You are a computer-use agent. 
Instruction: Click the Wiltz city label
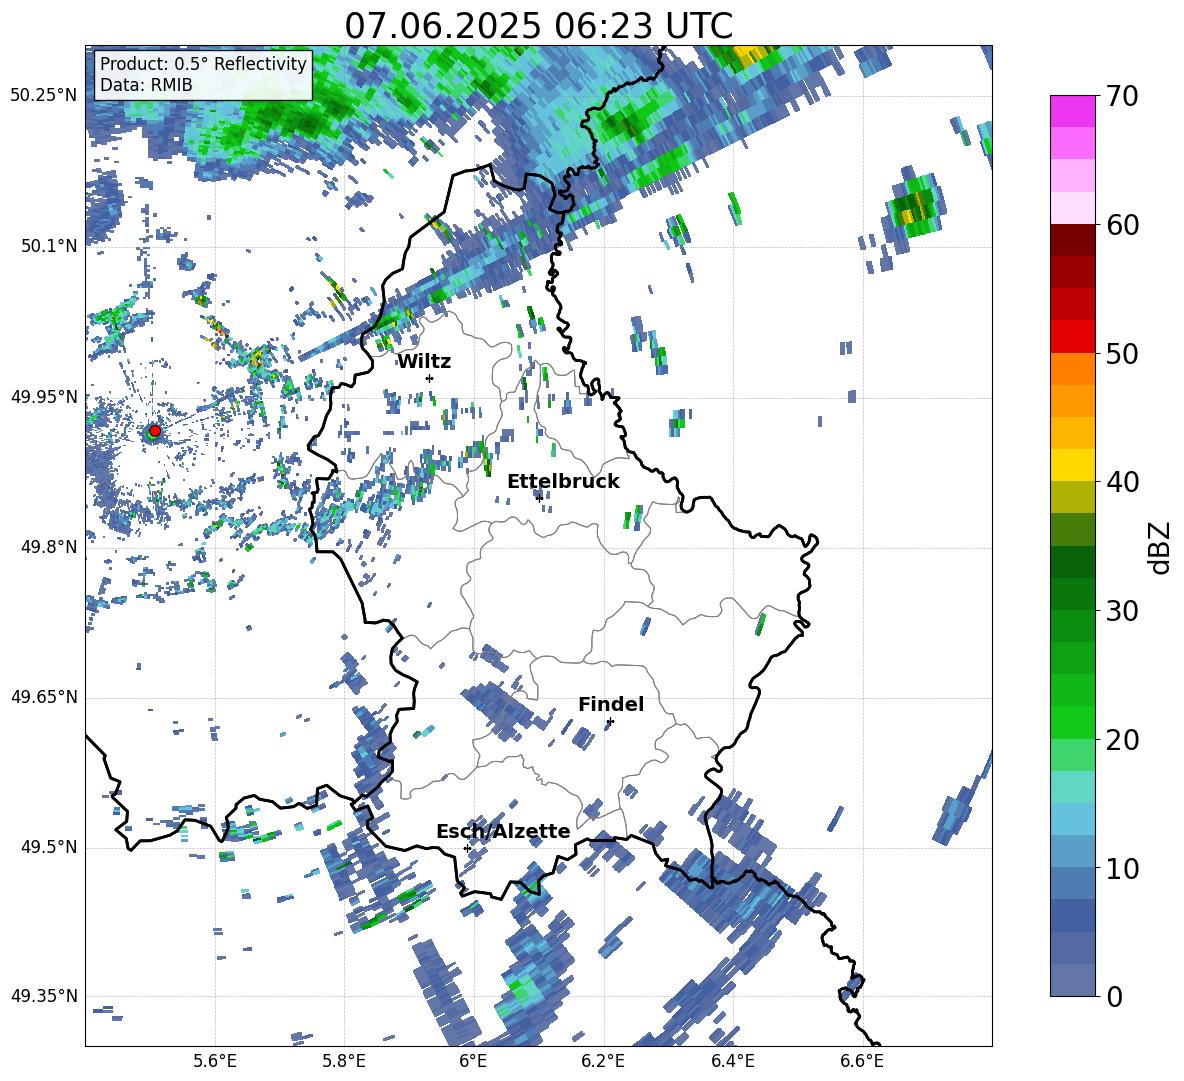pyautogui.click(x=424, y=362)
